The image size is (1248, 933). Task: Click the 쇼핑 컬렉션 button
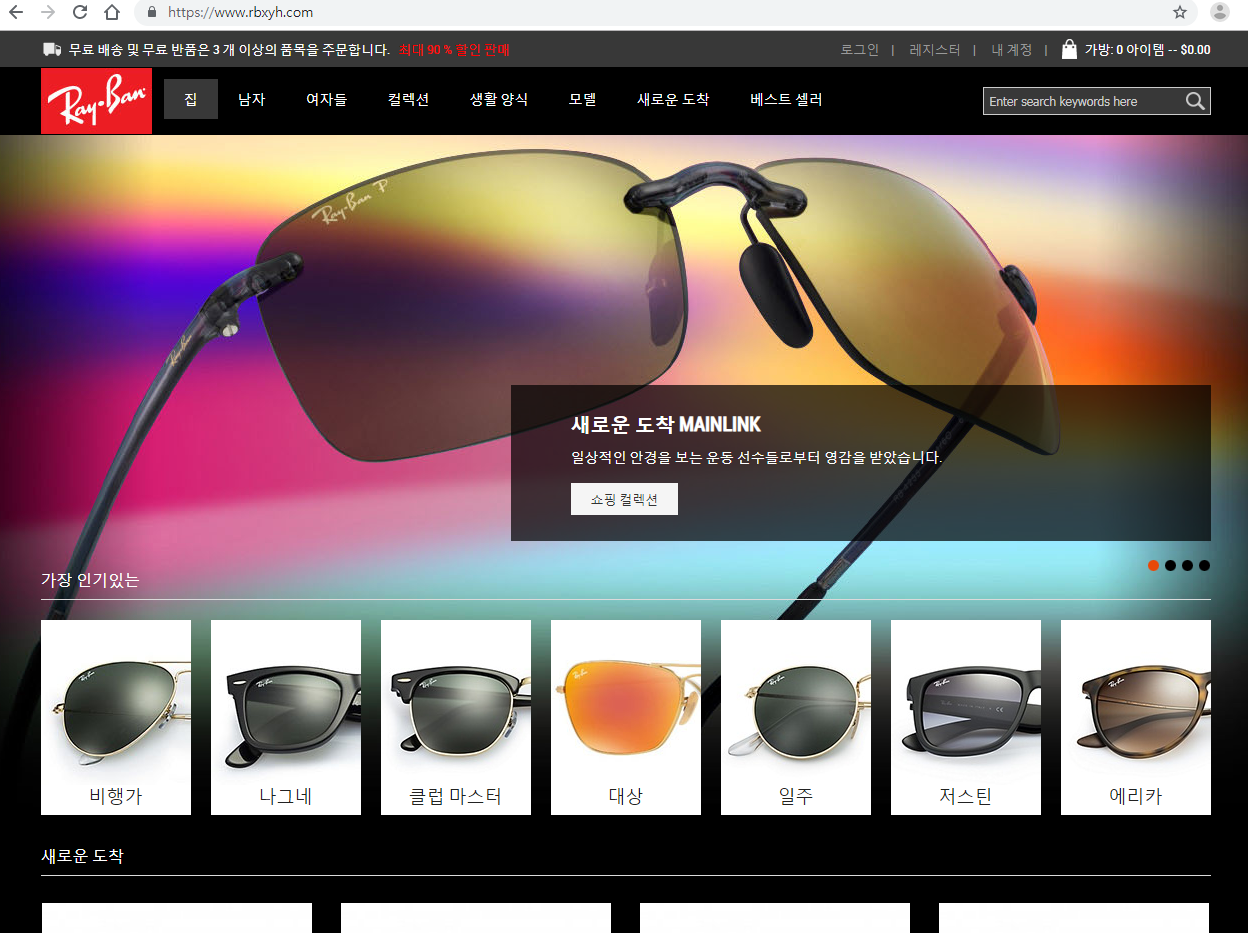(x=624, y=499)
